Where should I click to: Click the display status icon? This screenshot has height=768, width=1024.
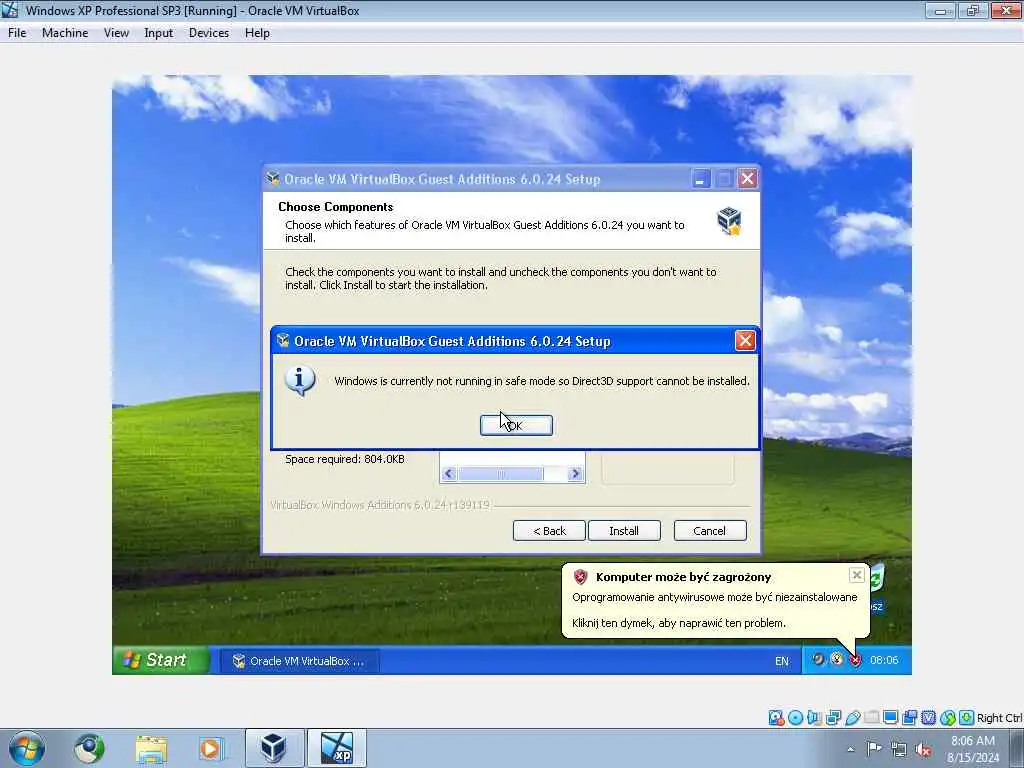click(890, 718)
